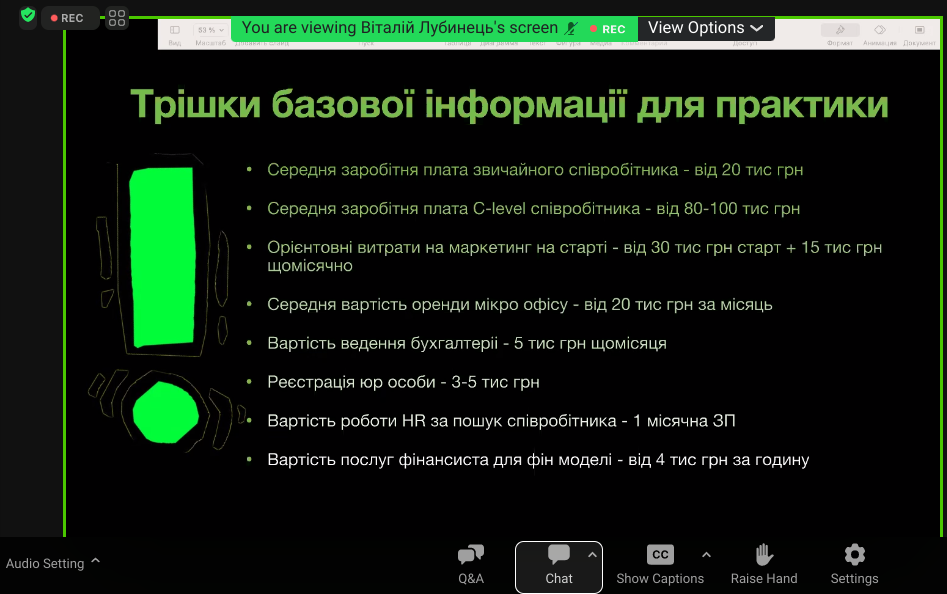This screenshot has height=594, width=947.
Task: Click the REC recording indicator top-left
Action: pyautogui.click(x=69, y=18)
